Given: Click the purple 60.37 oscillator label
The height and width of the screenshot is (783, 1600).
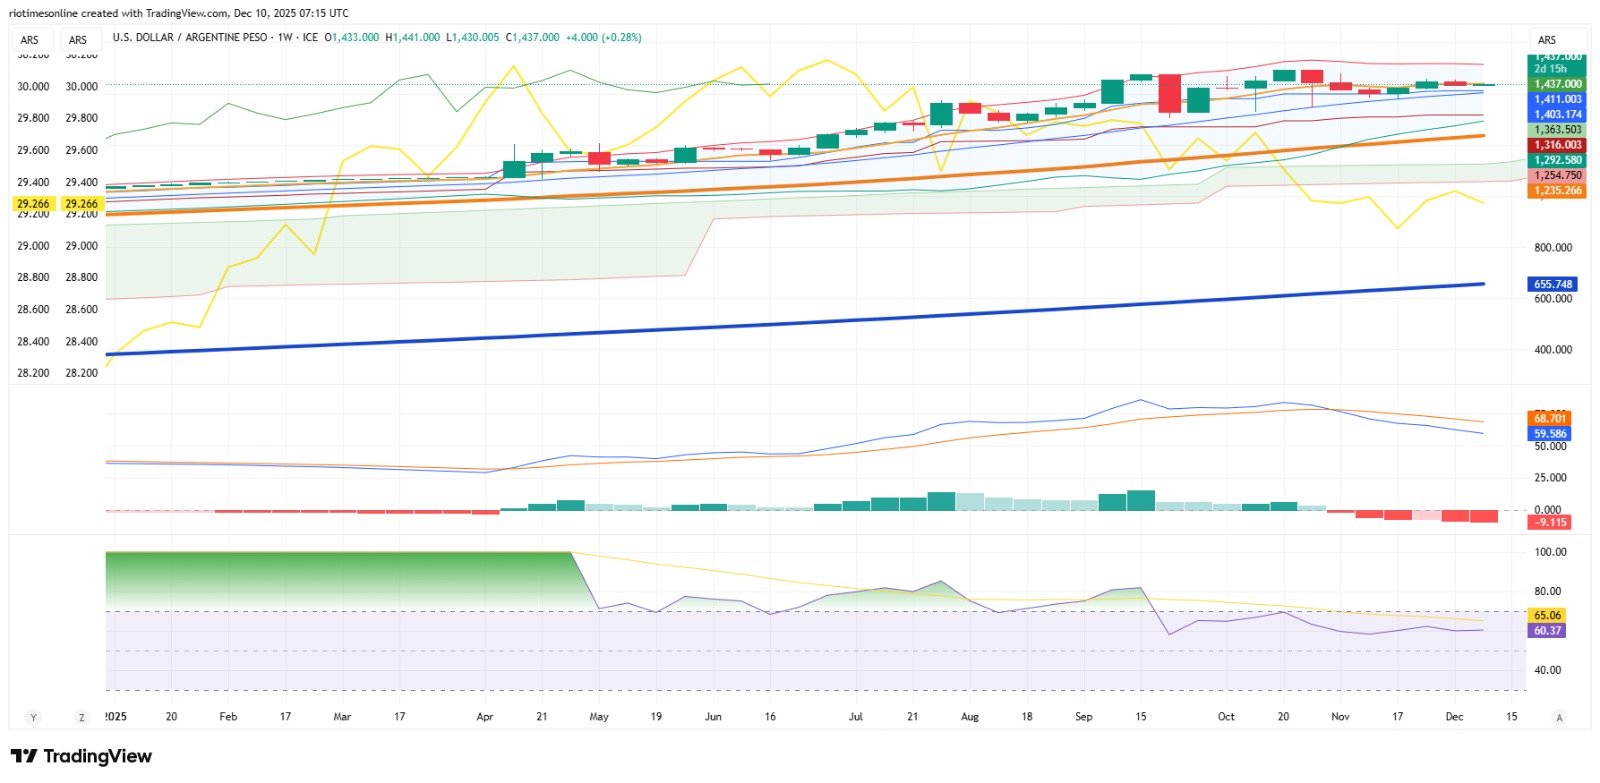Looking at the screenshot, I should (1547, 630).
